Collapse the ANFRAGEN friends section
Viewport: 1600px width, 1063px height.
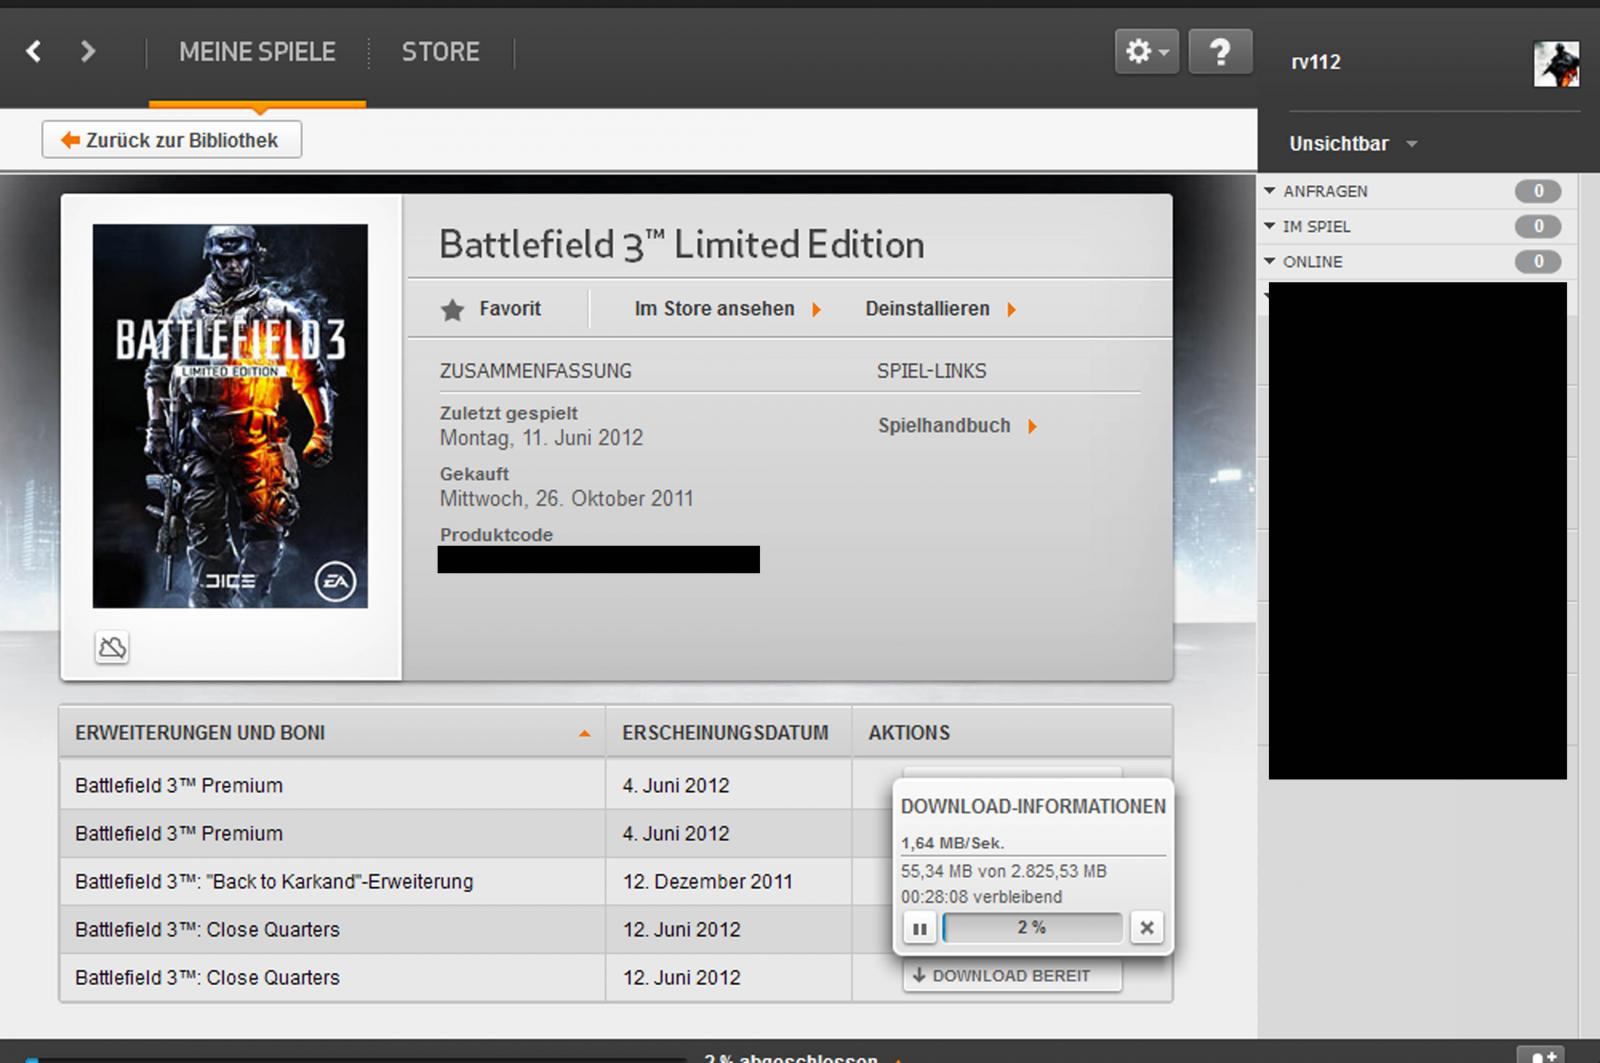click(x=1270, y=190)
